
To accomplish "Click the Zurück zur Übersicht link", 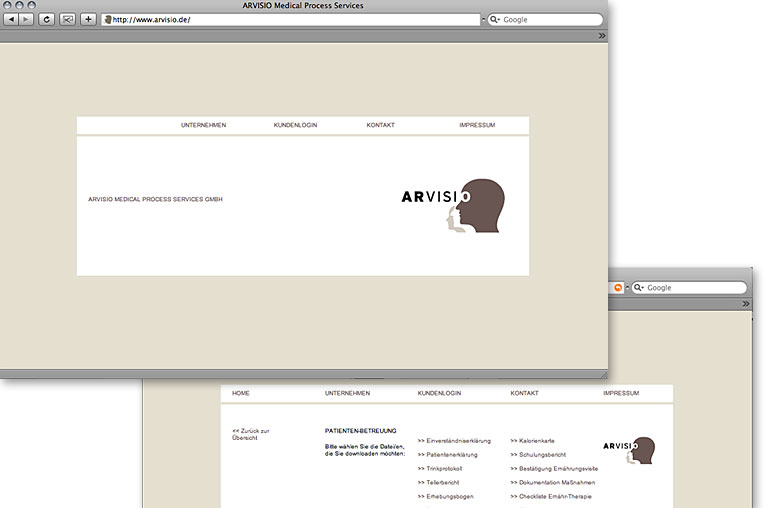I will pyautogui.click(x=250, y=434).
